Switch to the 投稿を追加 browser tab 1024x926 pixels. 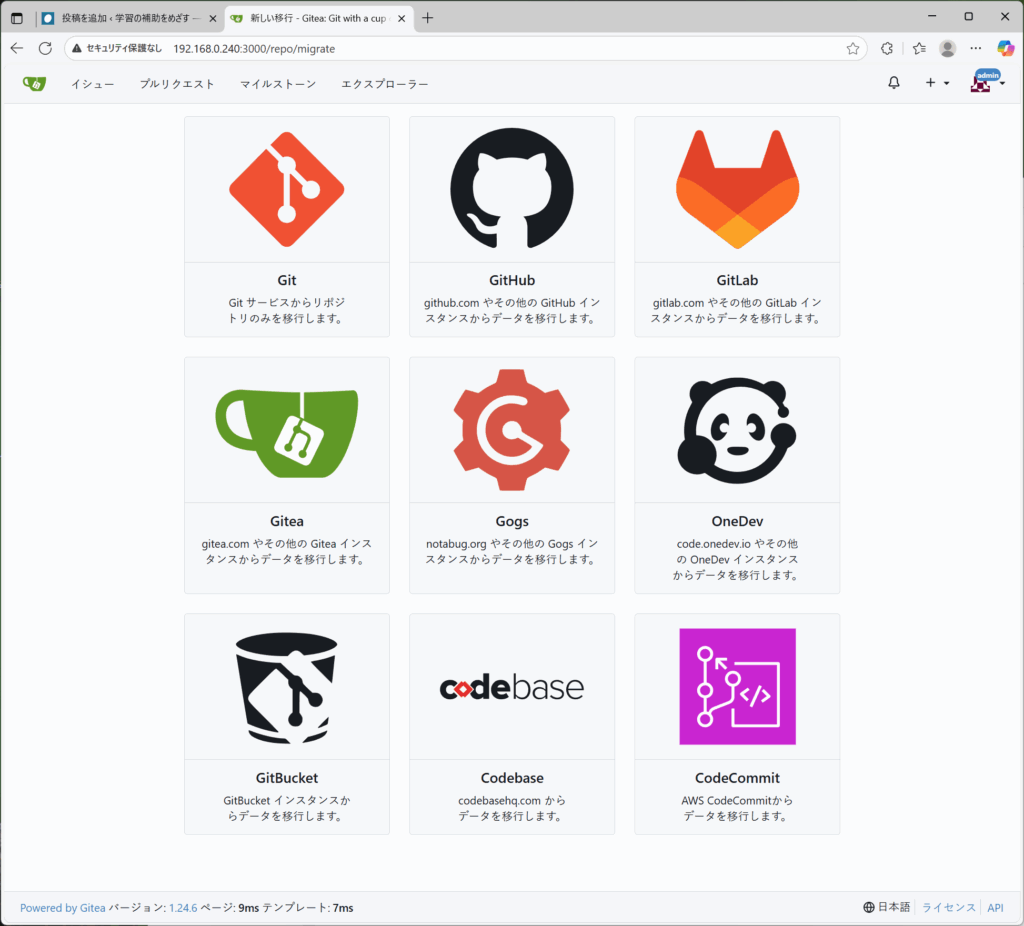[125, 18]
